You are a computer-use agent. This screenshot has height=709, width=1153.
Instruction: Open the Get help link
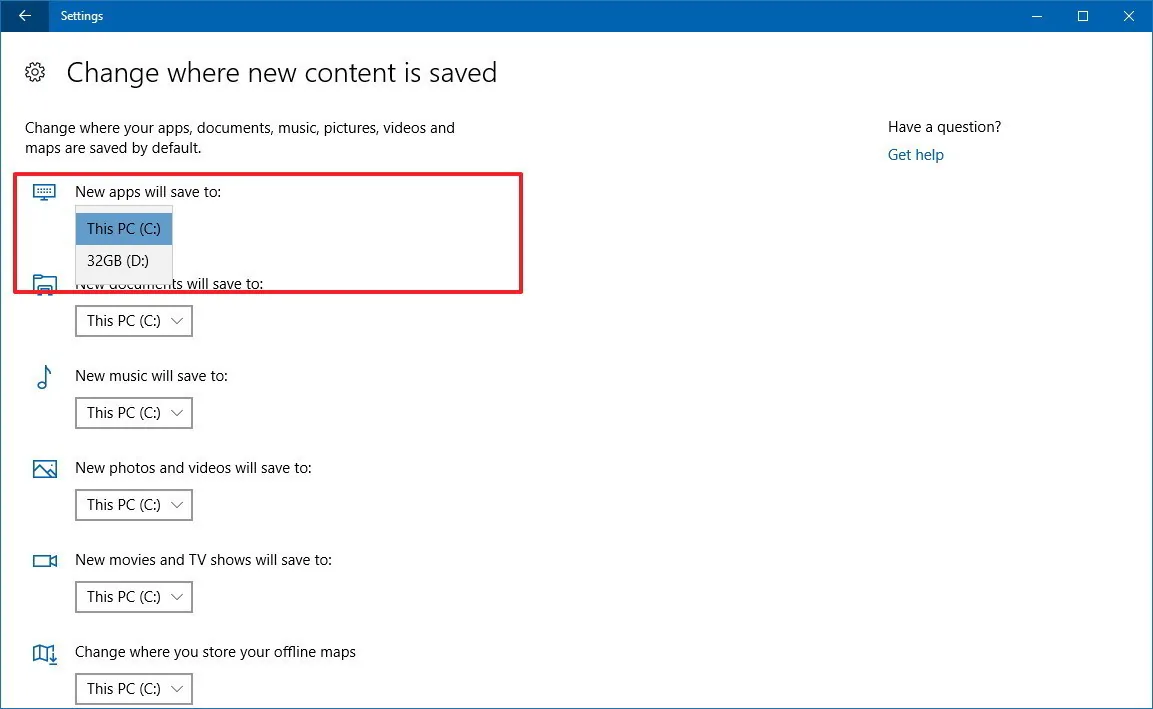[x=915, y=154]
